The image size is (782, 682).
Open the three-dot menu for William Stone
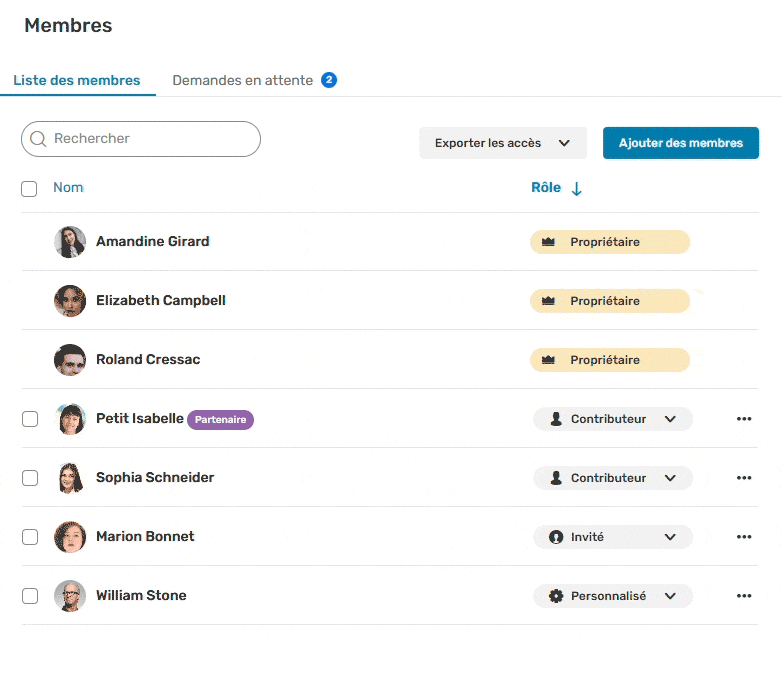[743, 596]
